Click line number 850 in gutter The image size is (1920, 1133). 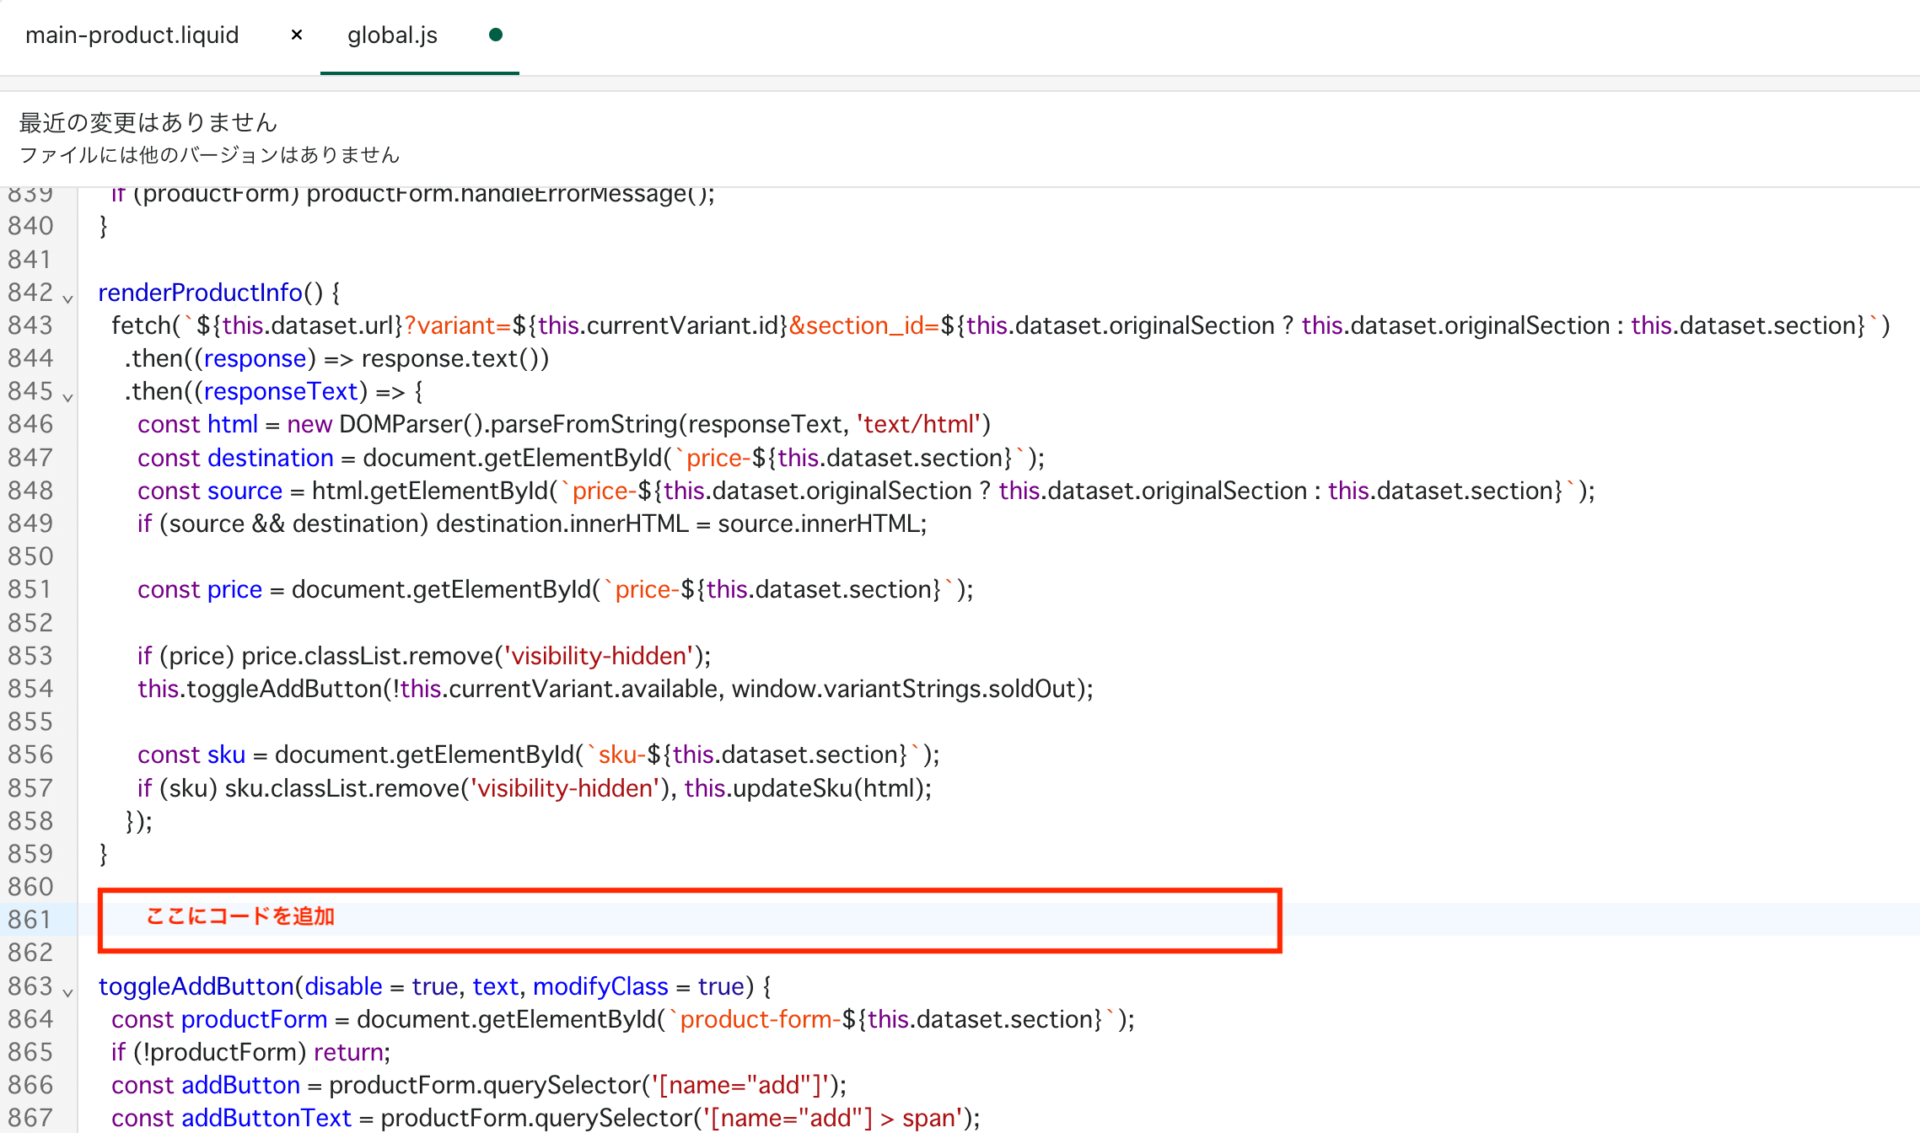[x=31, y=556]
